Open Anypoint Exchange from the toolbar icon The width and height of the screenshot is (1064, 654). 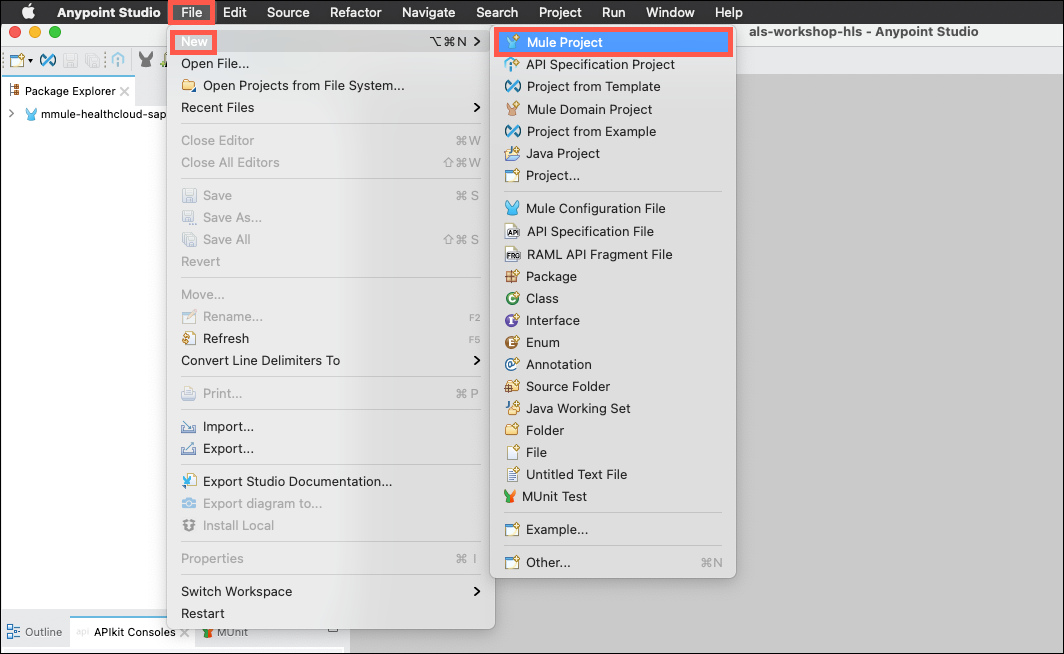pos(48,60)
